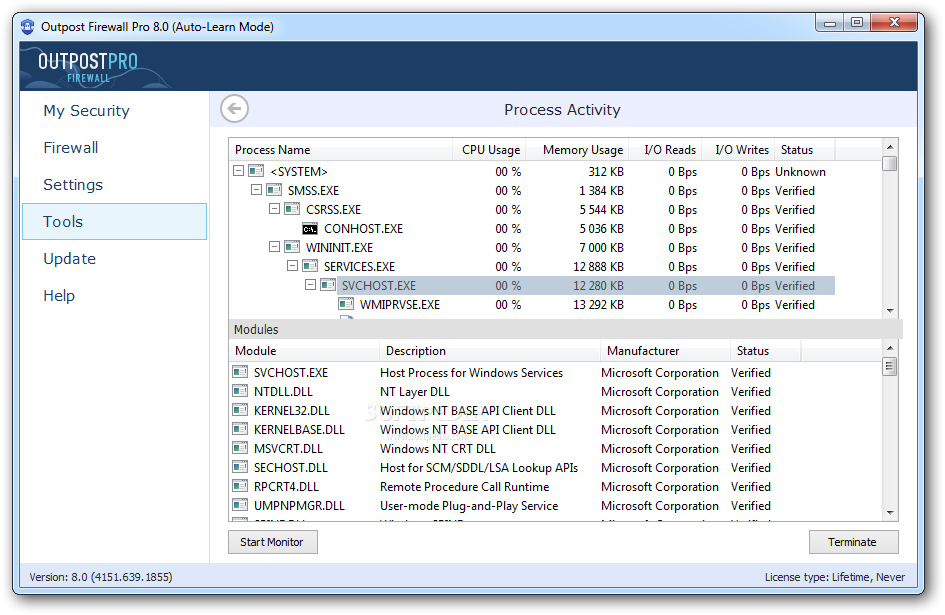Minimize the Outpost Firewall window
This screenshot has width=945, height=615.
click(830, 23)
